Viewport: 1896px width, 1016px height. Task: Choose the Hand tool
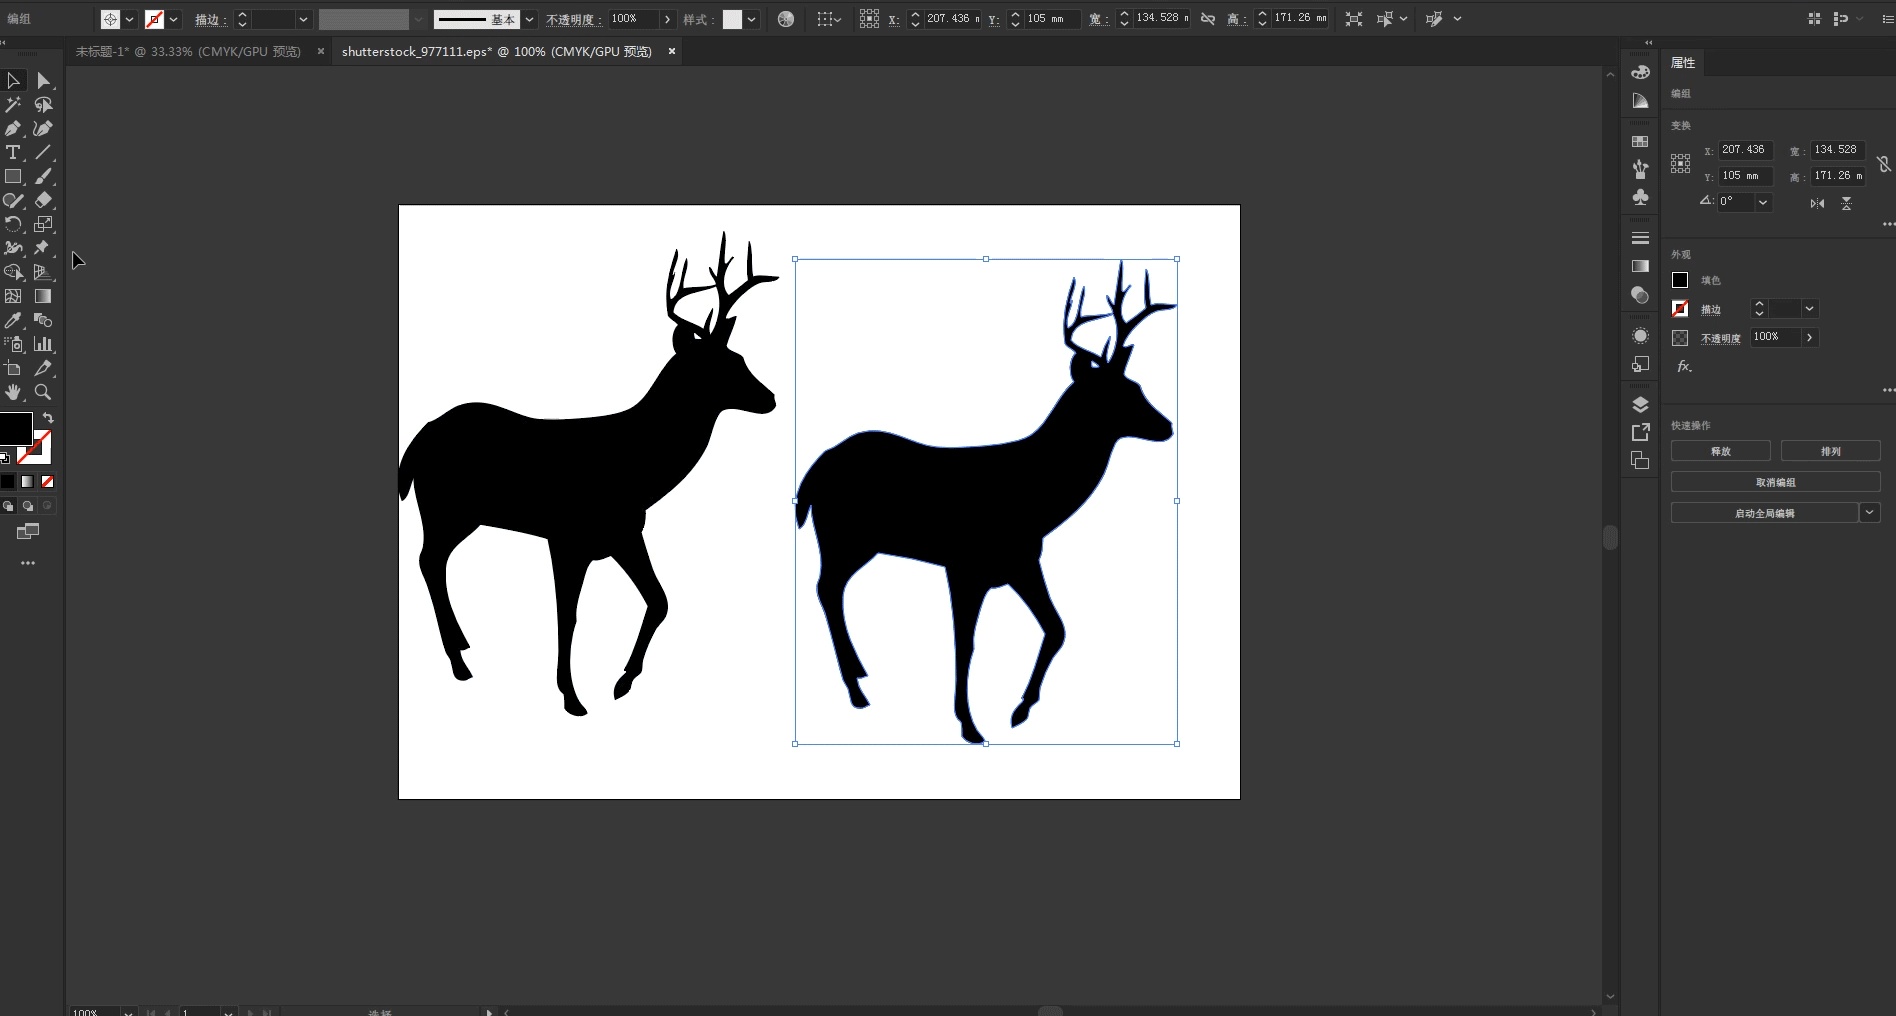point(13,392)
